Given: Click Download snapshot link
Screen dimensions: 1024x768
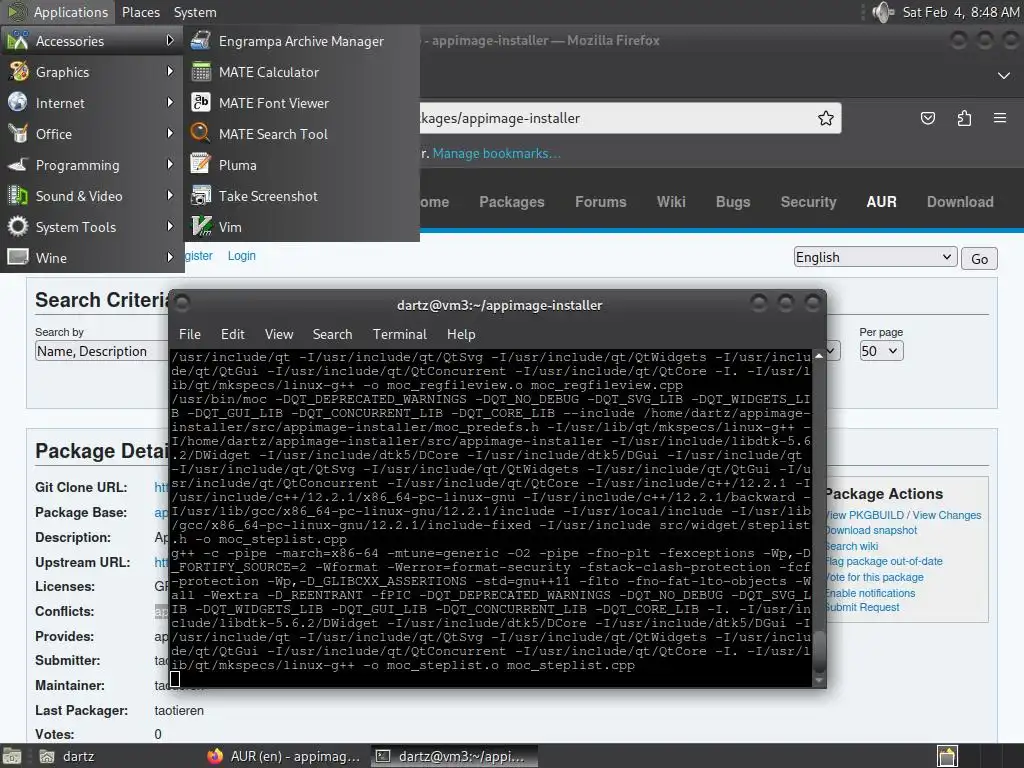Looking at the screenshot, I should tap(871, 530).
